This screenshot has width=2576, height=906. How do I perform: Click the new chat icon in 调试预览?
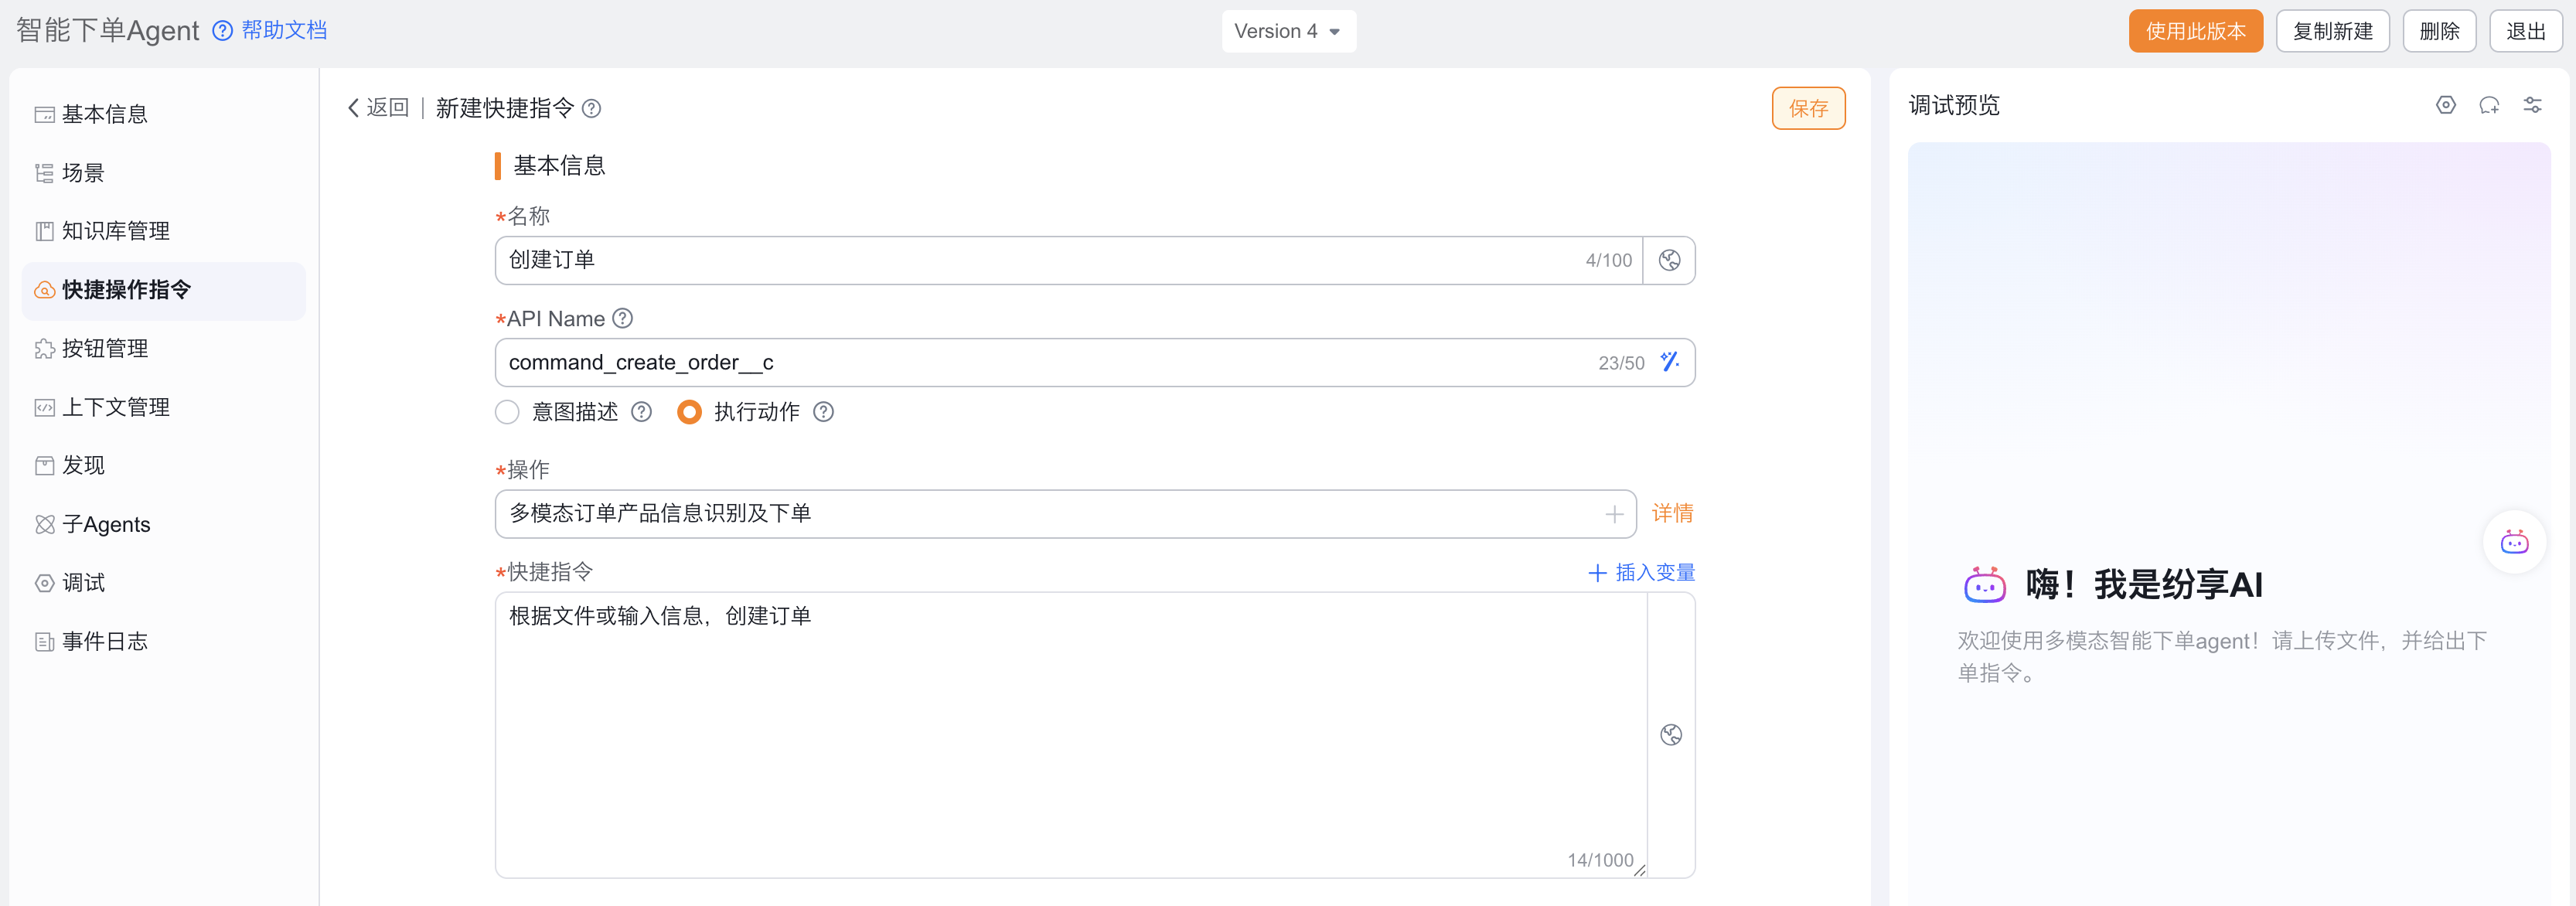tap(2489, 105)
